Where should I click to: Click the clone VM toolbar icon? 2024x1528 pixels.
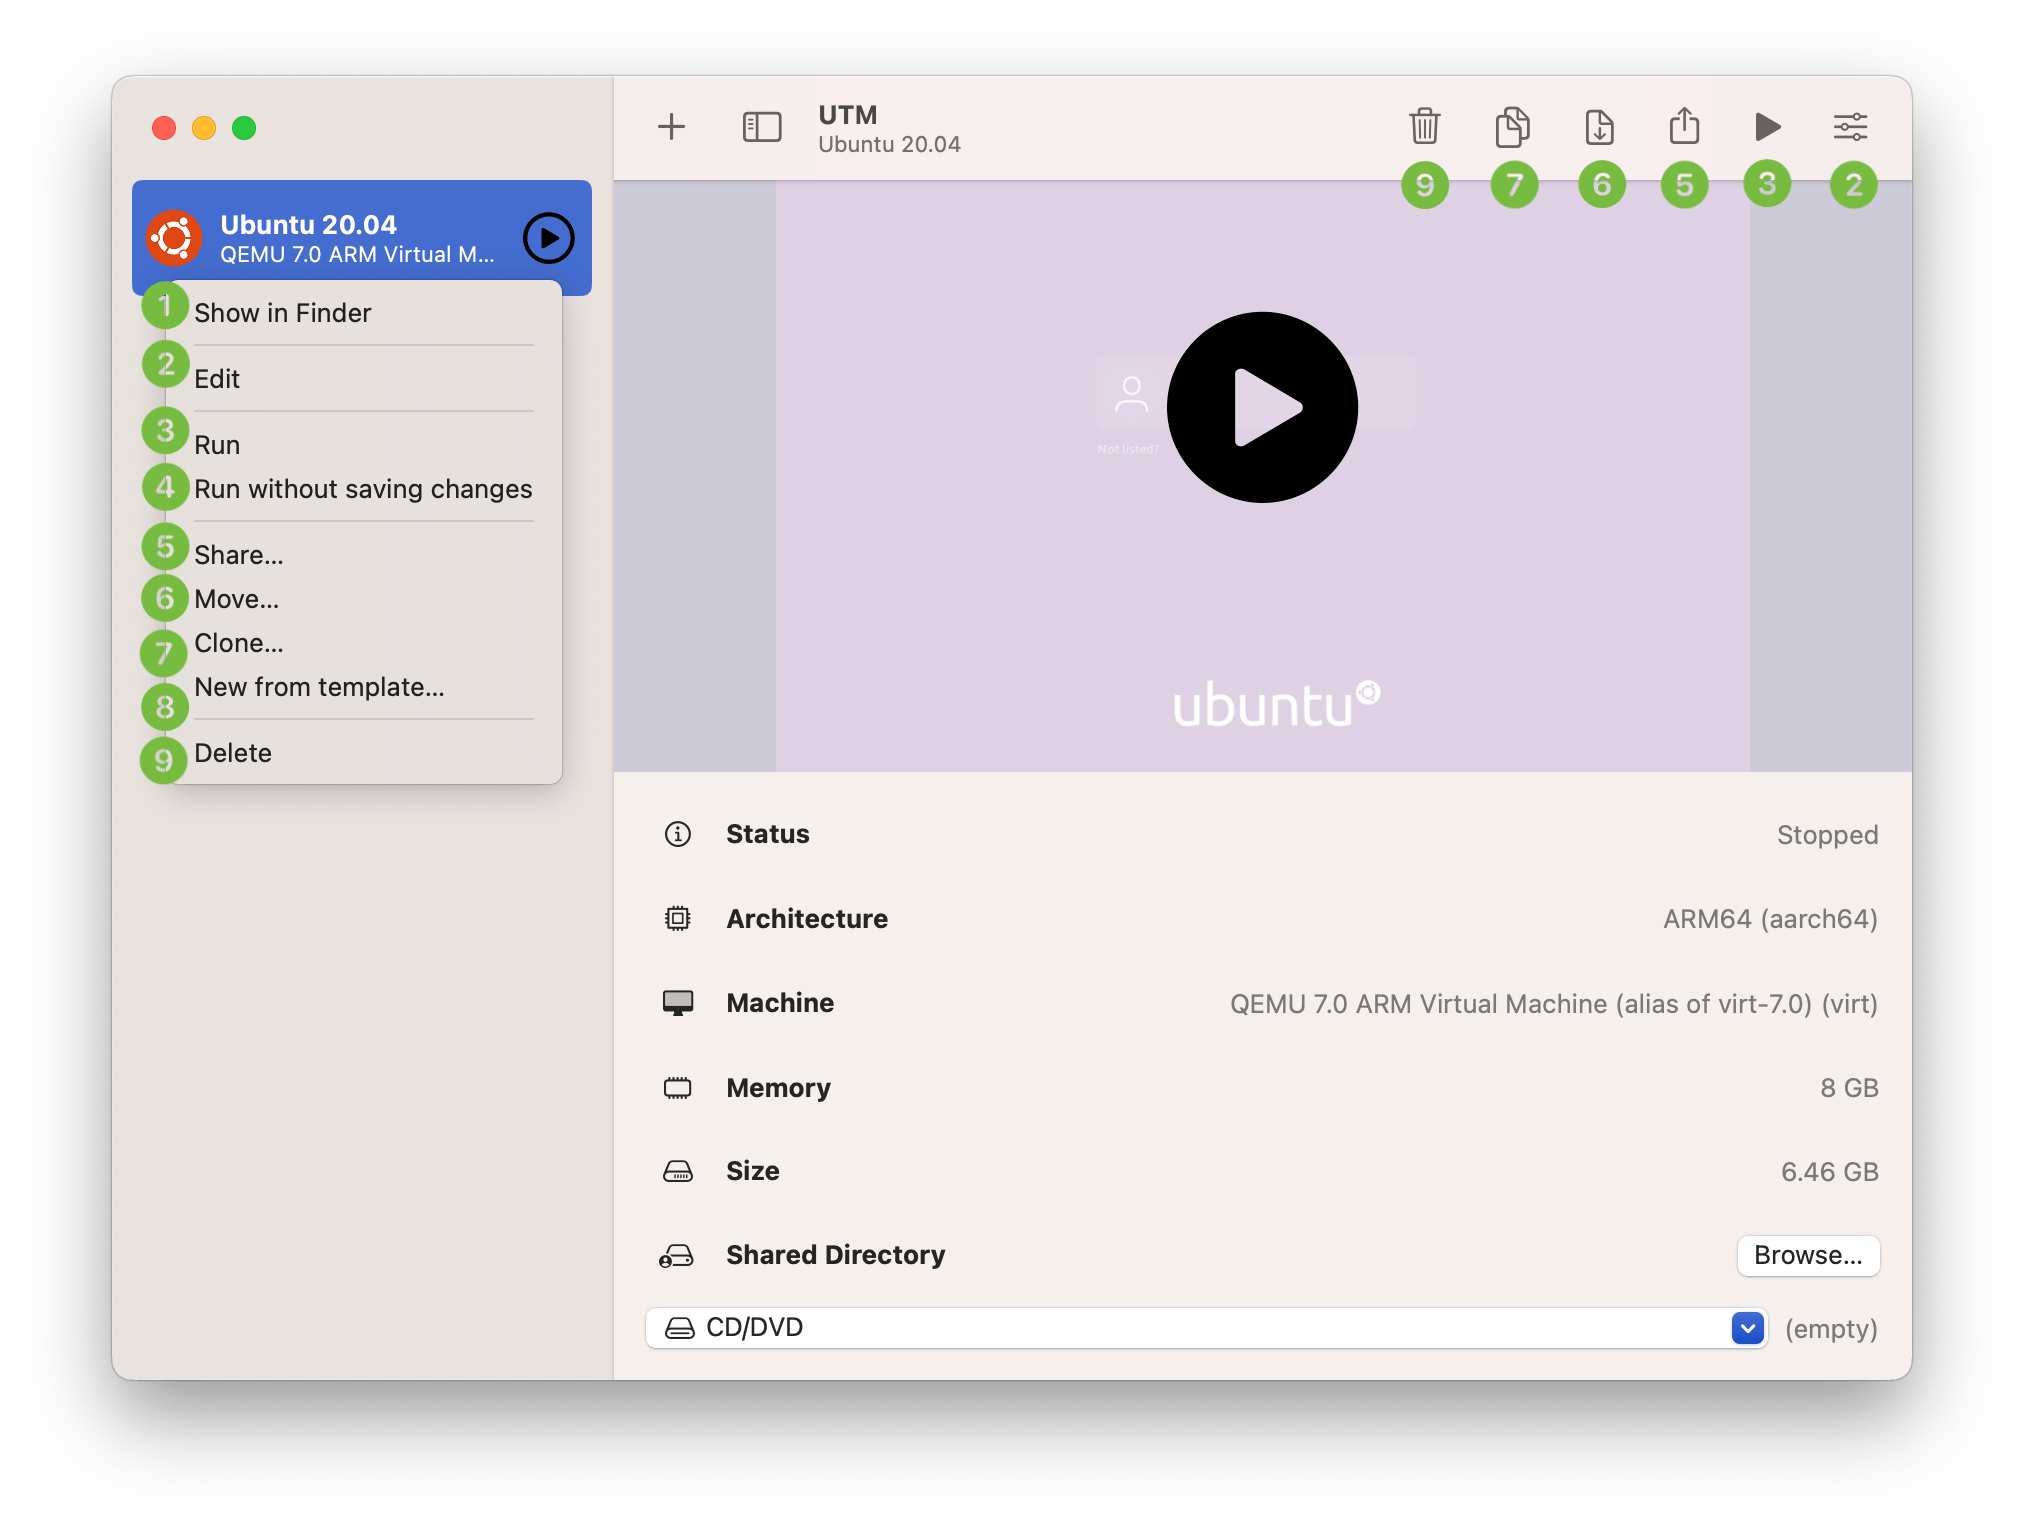[x=1512, y=127]
